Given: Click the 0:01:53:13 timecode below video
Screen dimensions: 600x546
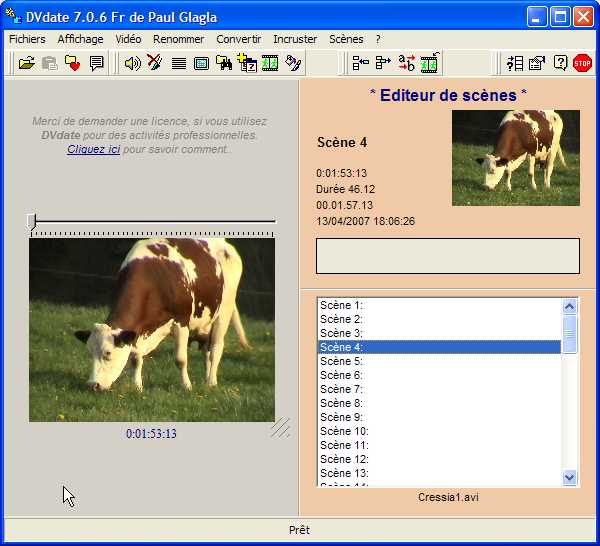Looking at the screenshot, I should pyautogui.click(x=151, y=434).
